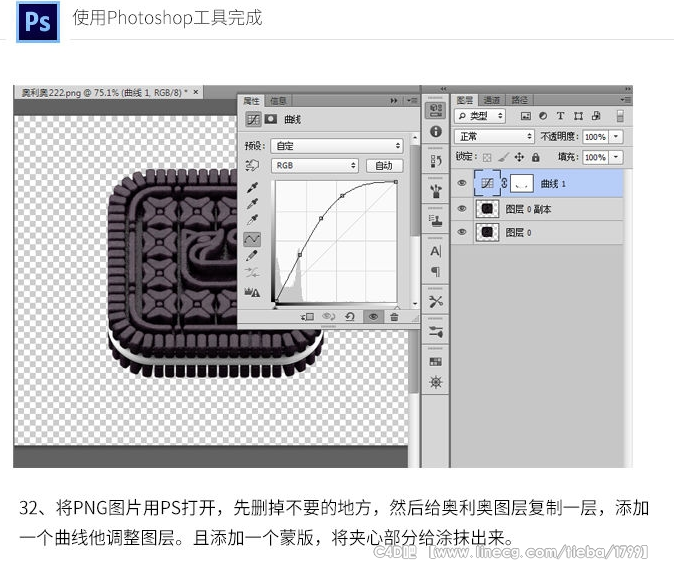This screenshot has height=569, width=674.
Task: Open the Character panel icon in dock
Action: pos(436,251)
